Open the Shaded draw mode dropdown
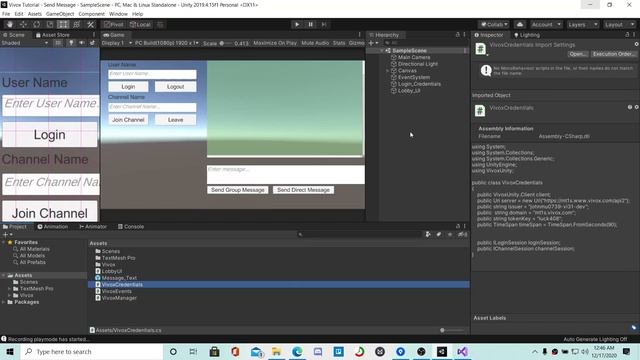 tap(24, 43)
